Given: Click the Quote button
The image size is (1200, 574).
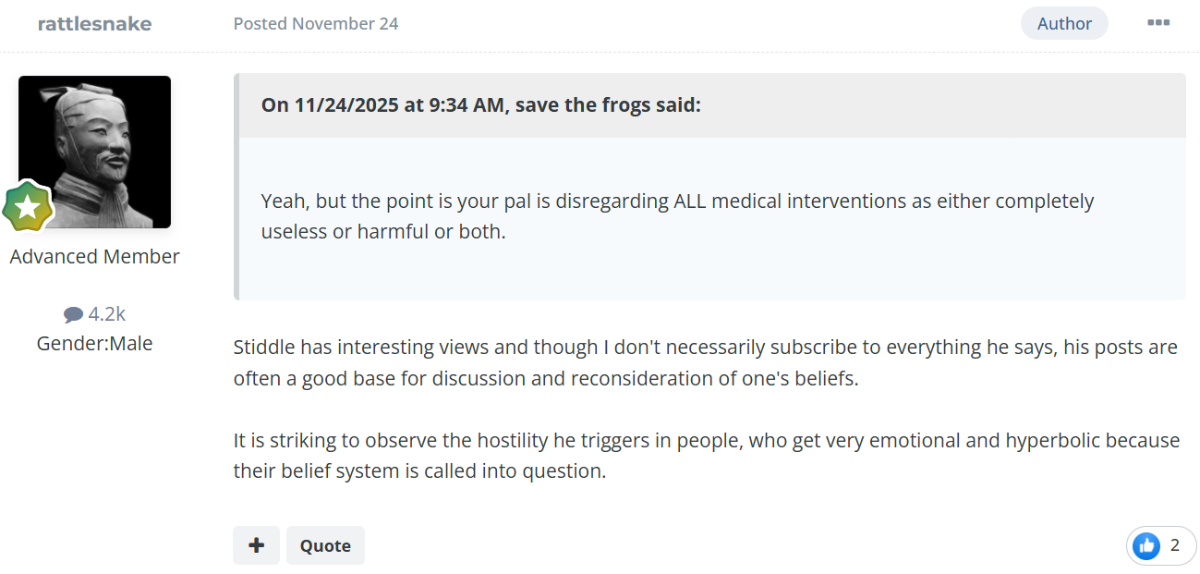Looking at the screenshot, I should click(325, 545).
